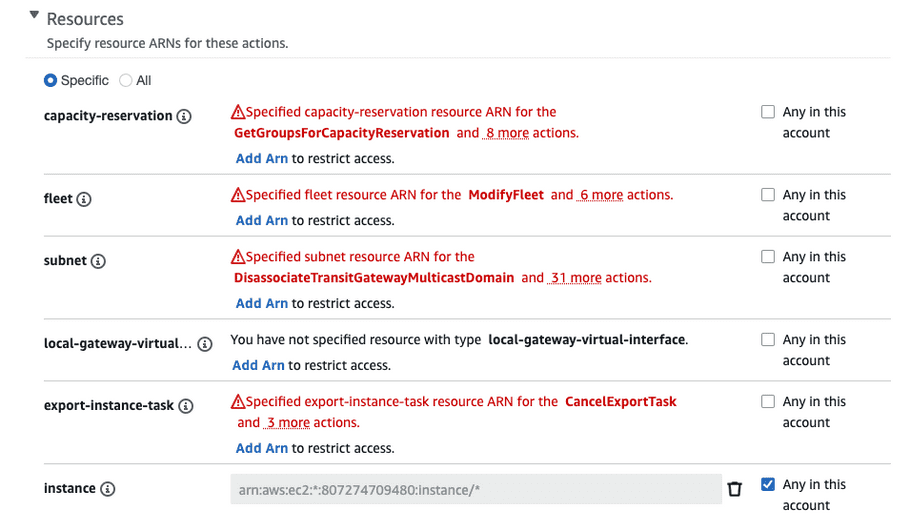This screenshot has height=515, width=910.
Task: Click the instance ARN input field
Action: [x=476, y=489]
